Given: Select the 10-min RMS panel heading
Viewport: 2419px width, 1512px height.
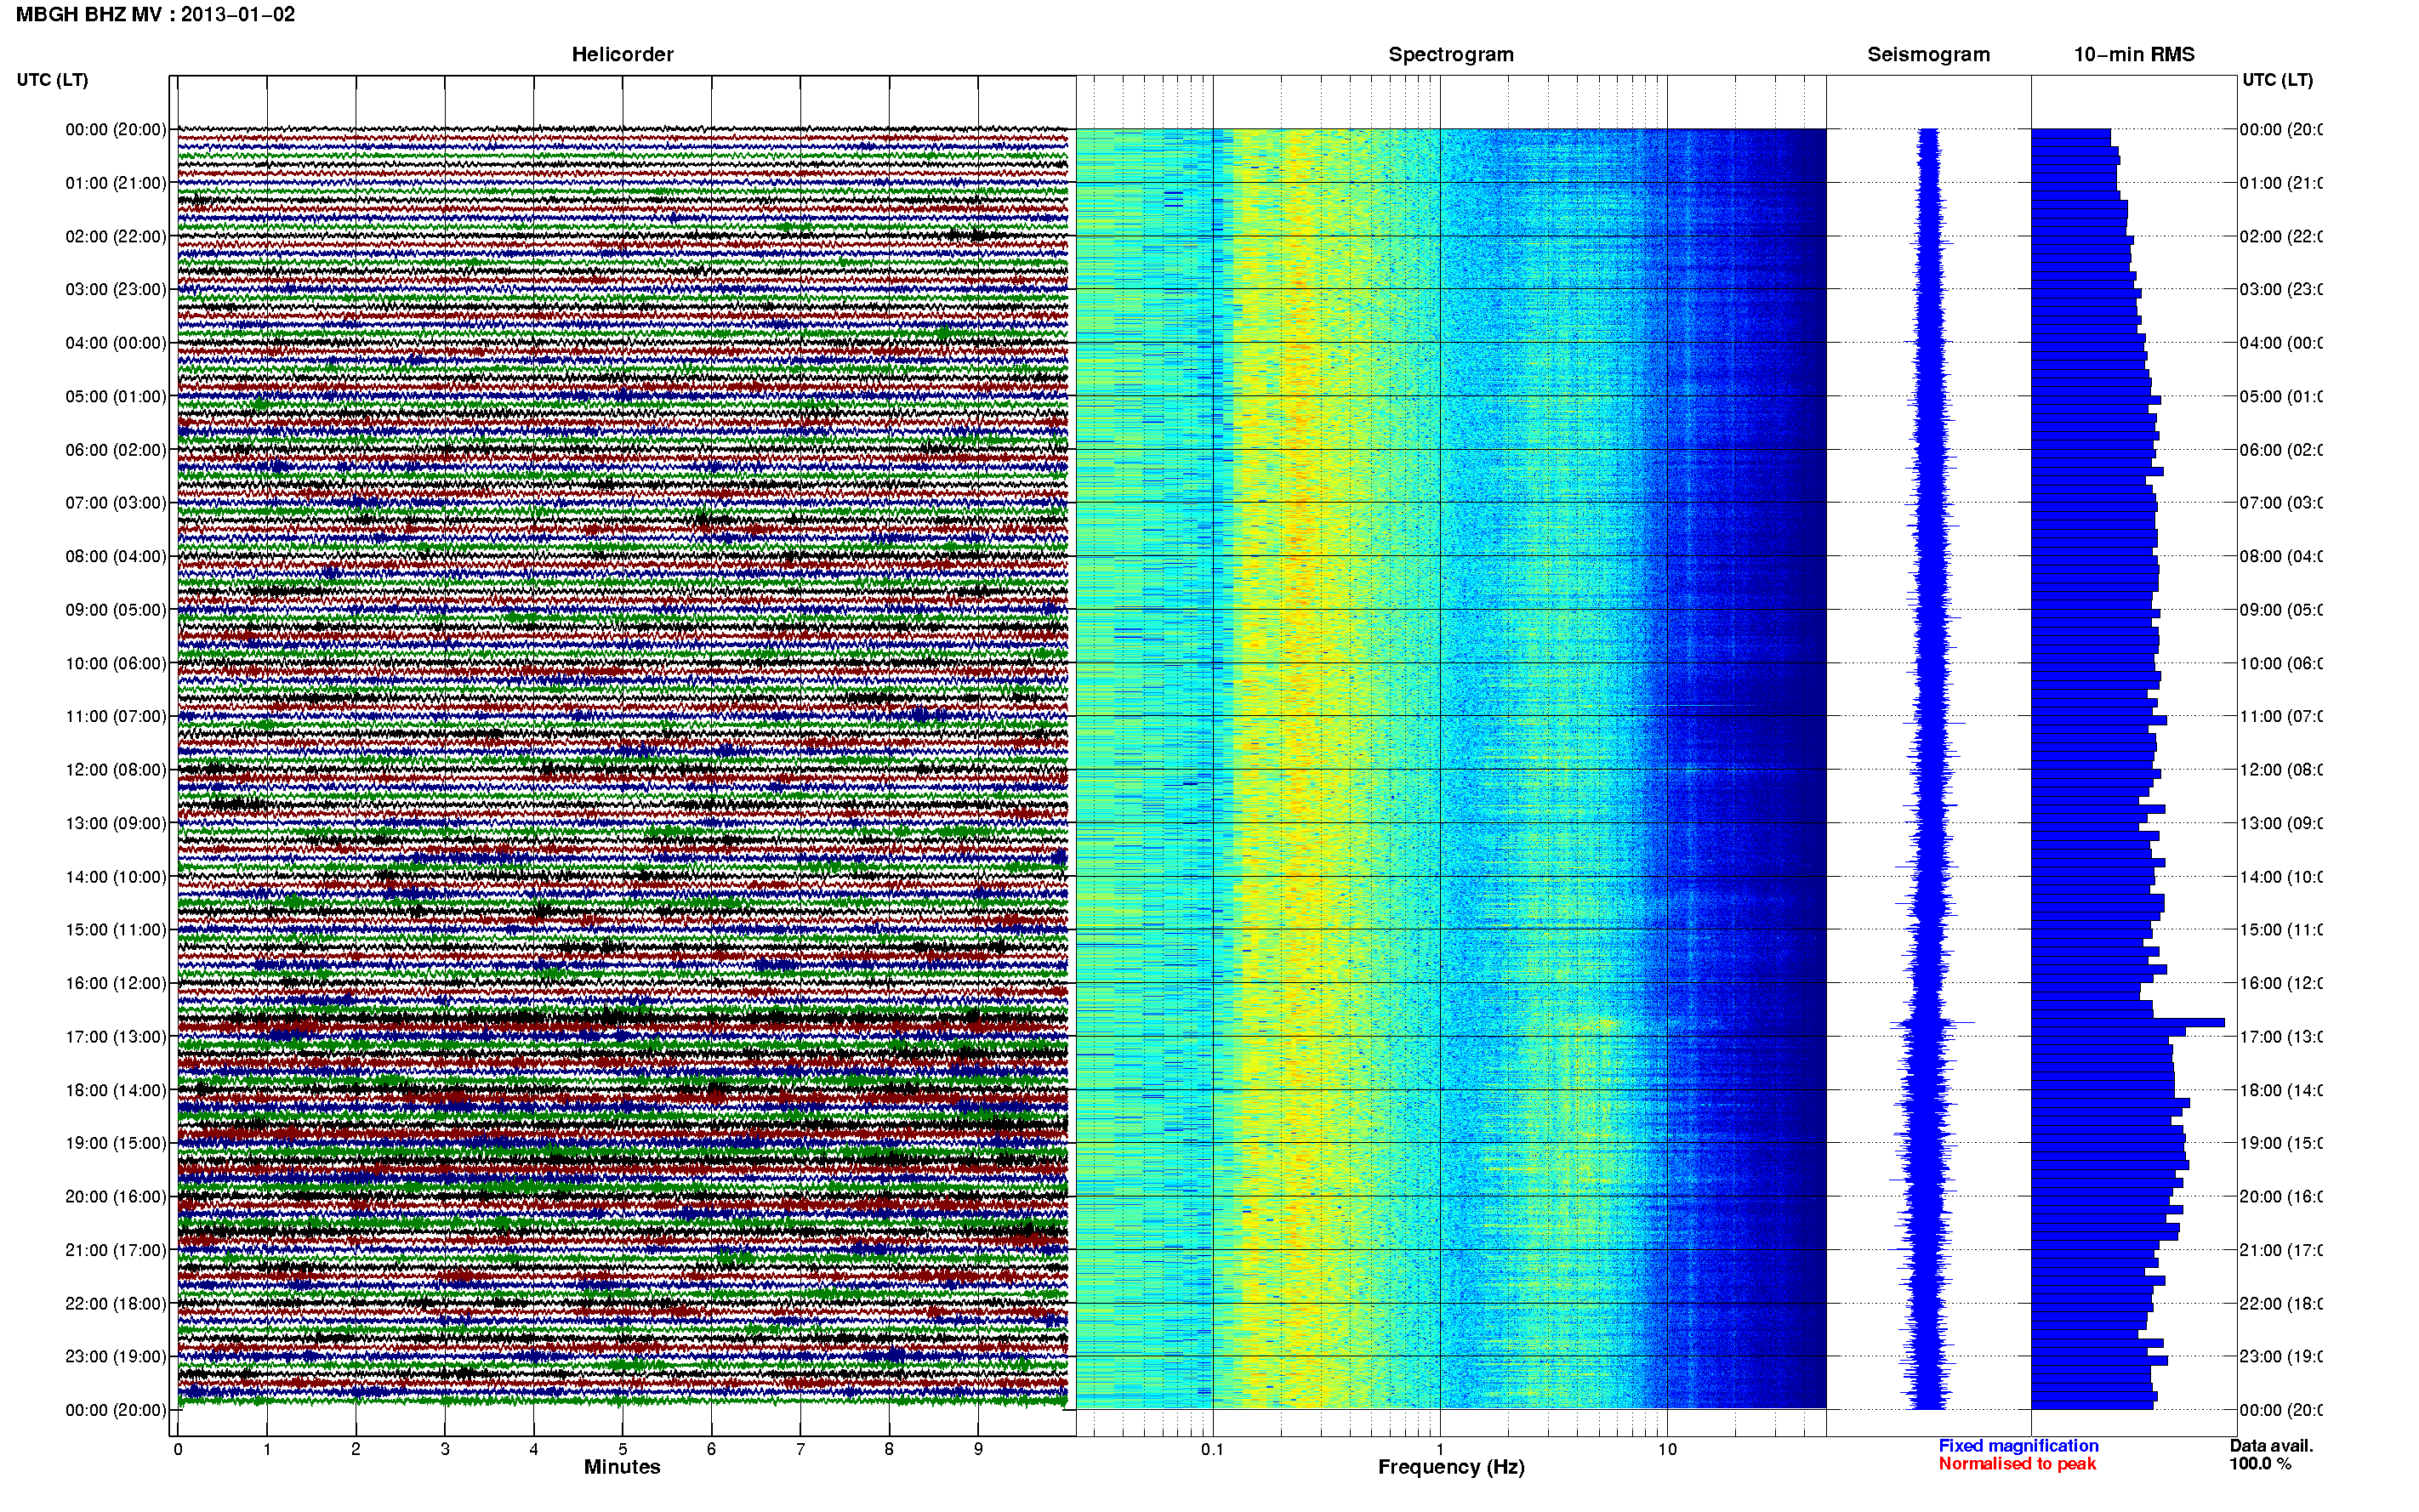Looking at the screenshot, I should click(x=2133, y=54).
